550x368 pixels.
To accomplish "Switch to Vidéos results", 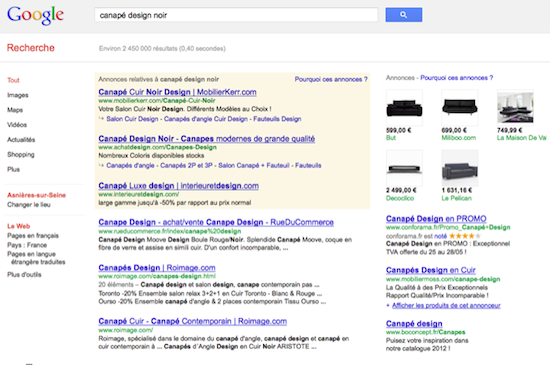I will [x=17, y=125].
